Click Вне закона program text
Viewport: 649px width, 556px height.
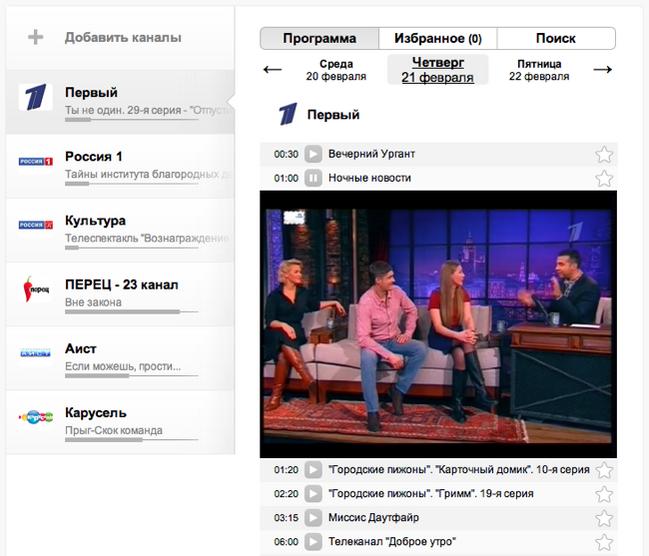point(93,302)
